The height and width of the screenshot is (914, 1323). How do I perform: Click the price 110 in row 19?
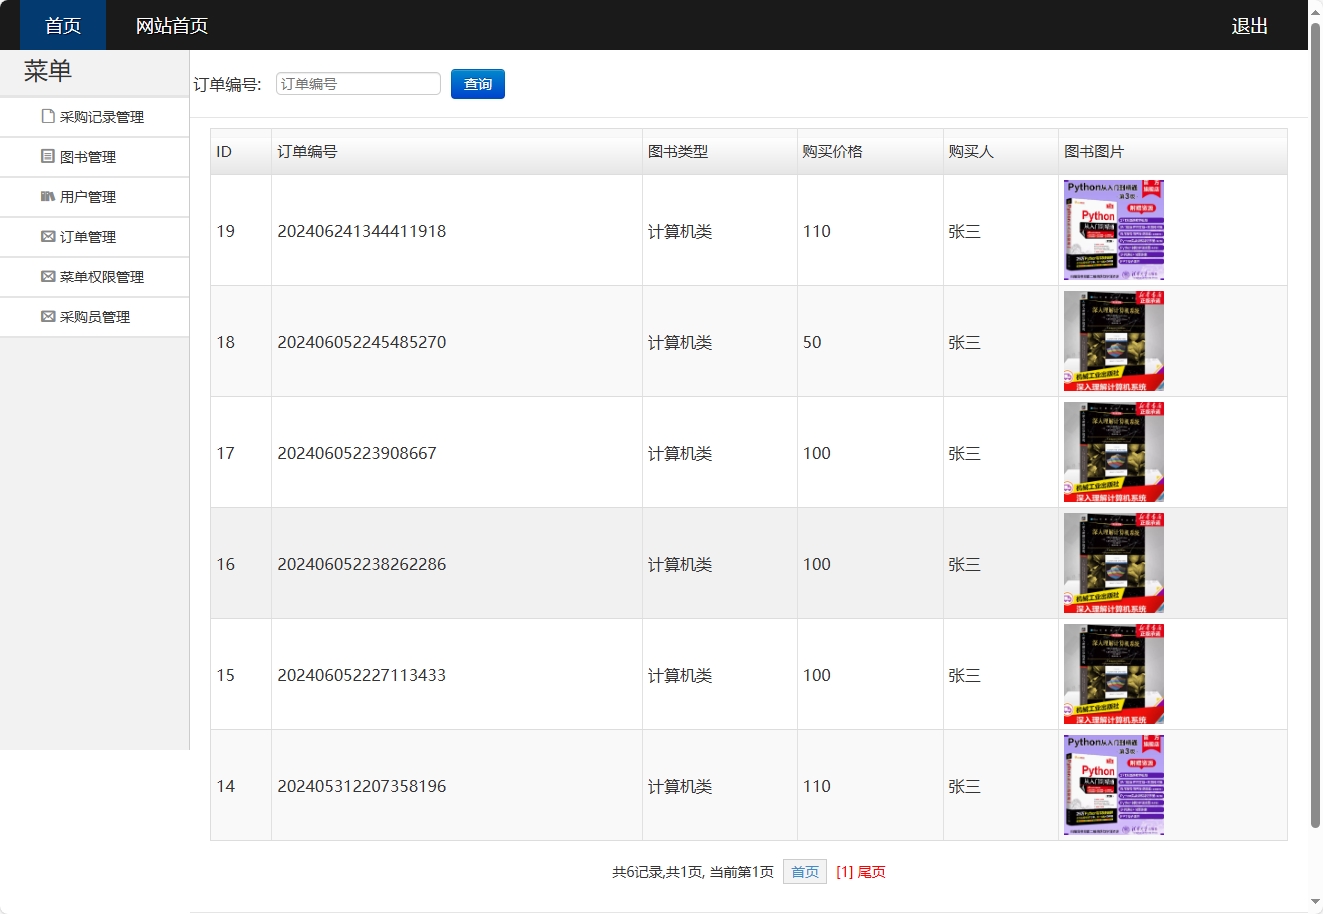point(817,231)
